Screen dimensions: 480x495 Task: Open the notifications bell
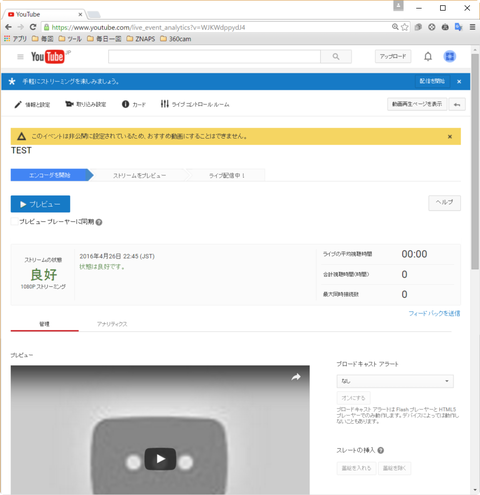428,57
